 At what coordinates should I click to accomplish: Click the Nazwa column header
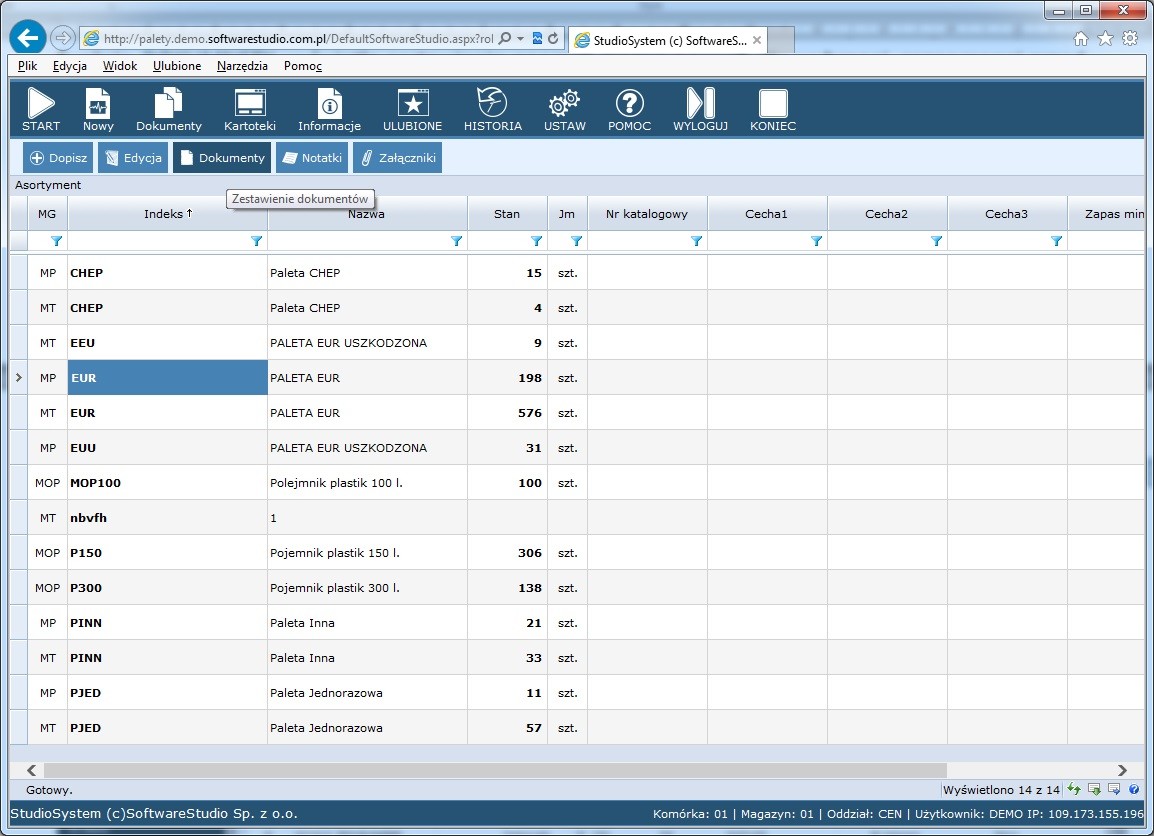tap(367, 213)
